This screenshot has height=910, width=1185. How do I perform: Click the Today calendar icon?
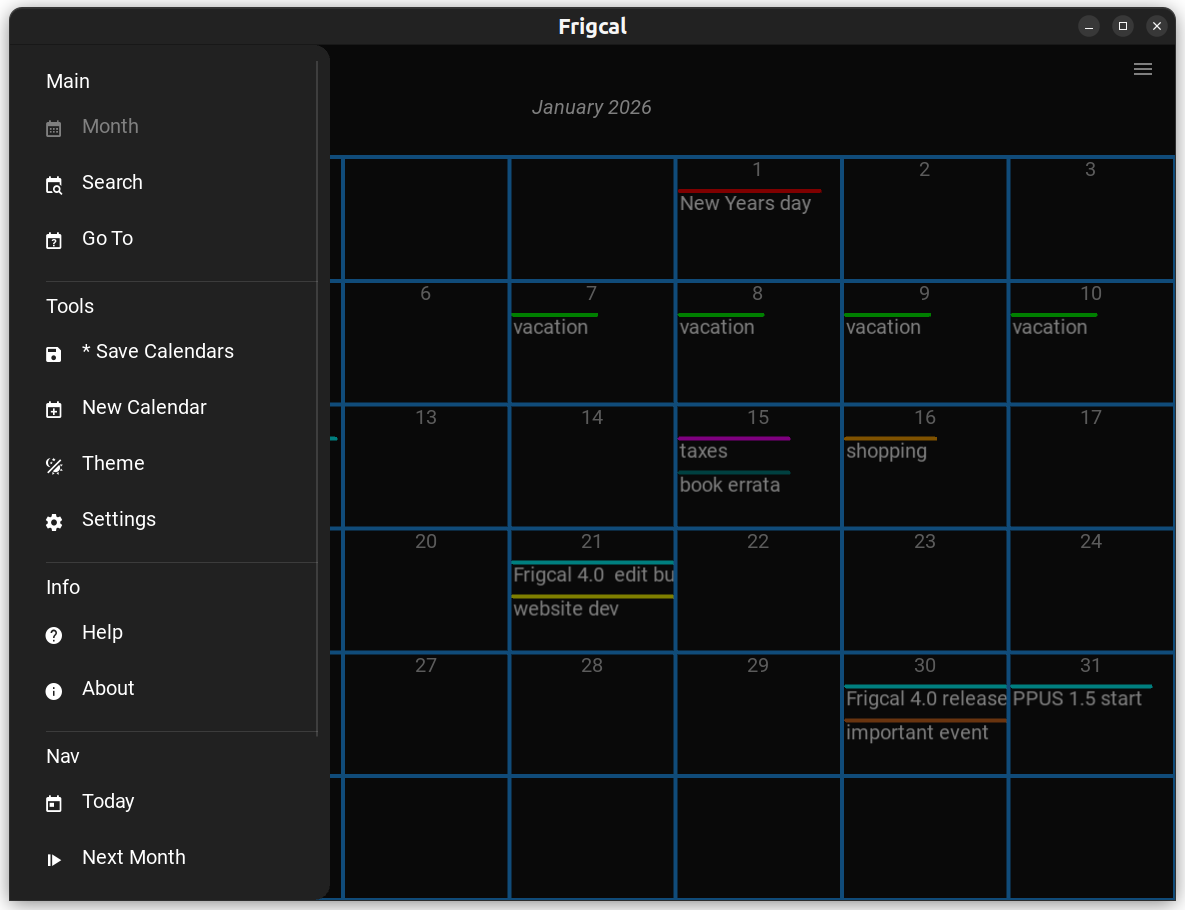[54, 804]
